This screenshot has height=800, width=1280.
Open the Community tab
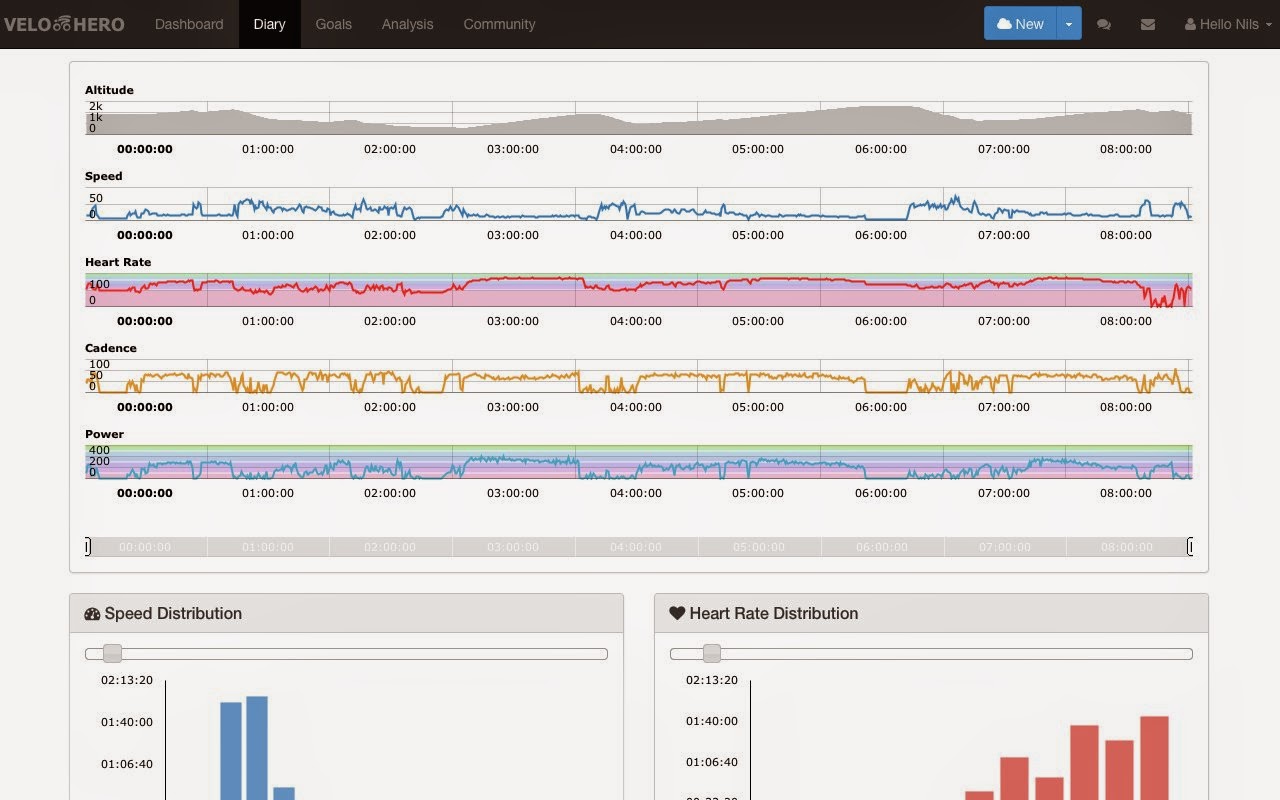499,24
